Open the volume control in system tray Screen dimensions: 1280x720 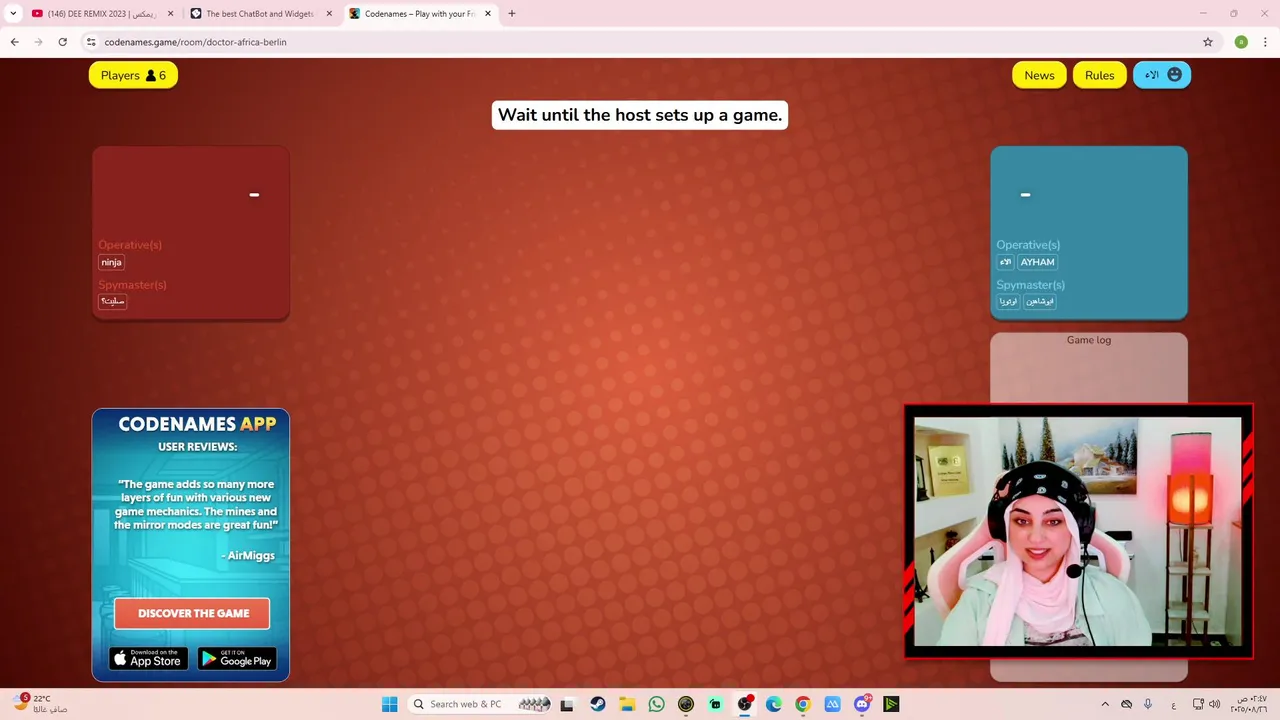pyautogui.click(x=1215, y=704)
